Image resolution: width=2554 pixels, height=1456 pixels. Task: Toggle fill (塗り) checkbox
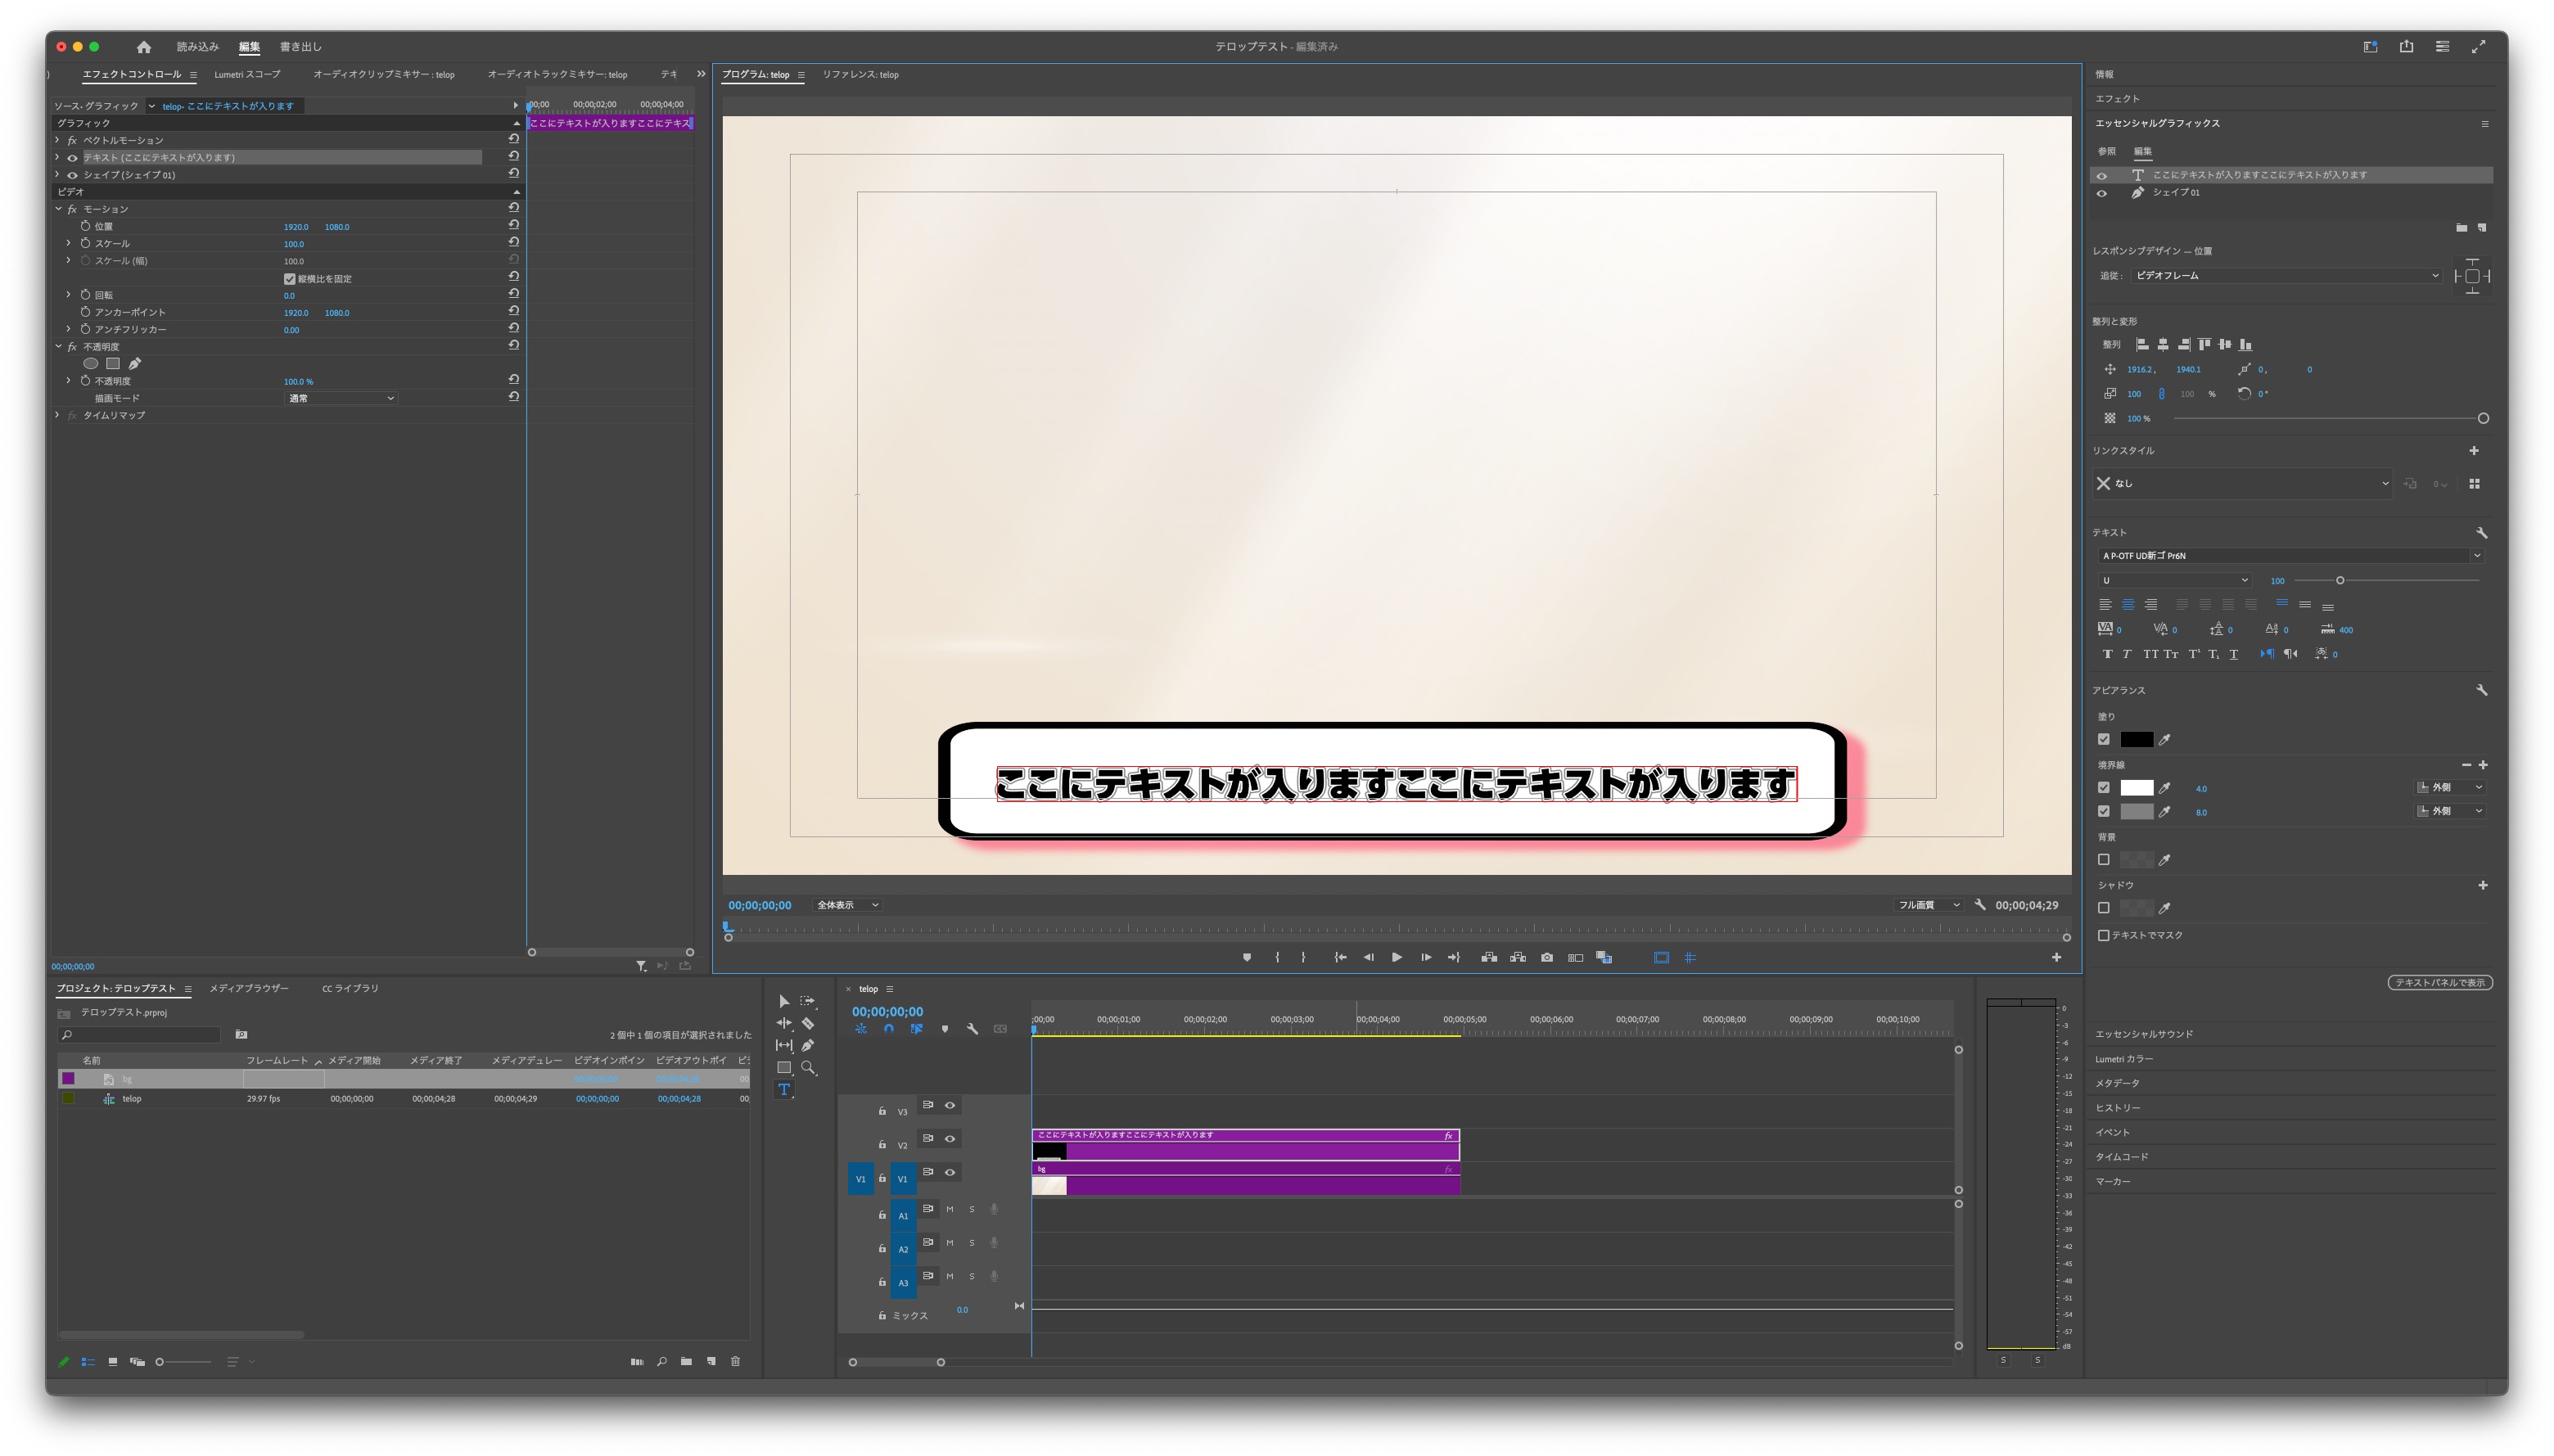2103,740
